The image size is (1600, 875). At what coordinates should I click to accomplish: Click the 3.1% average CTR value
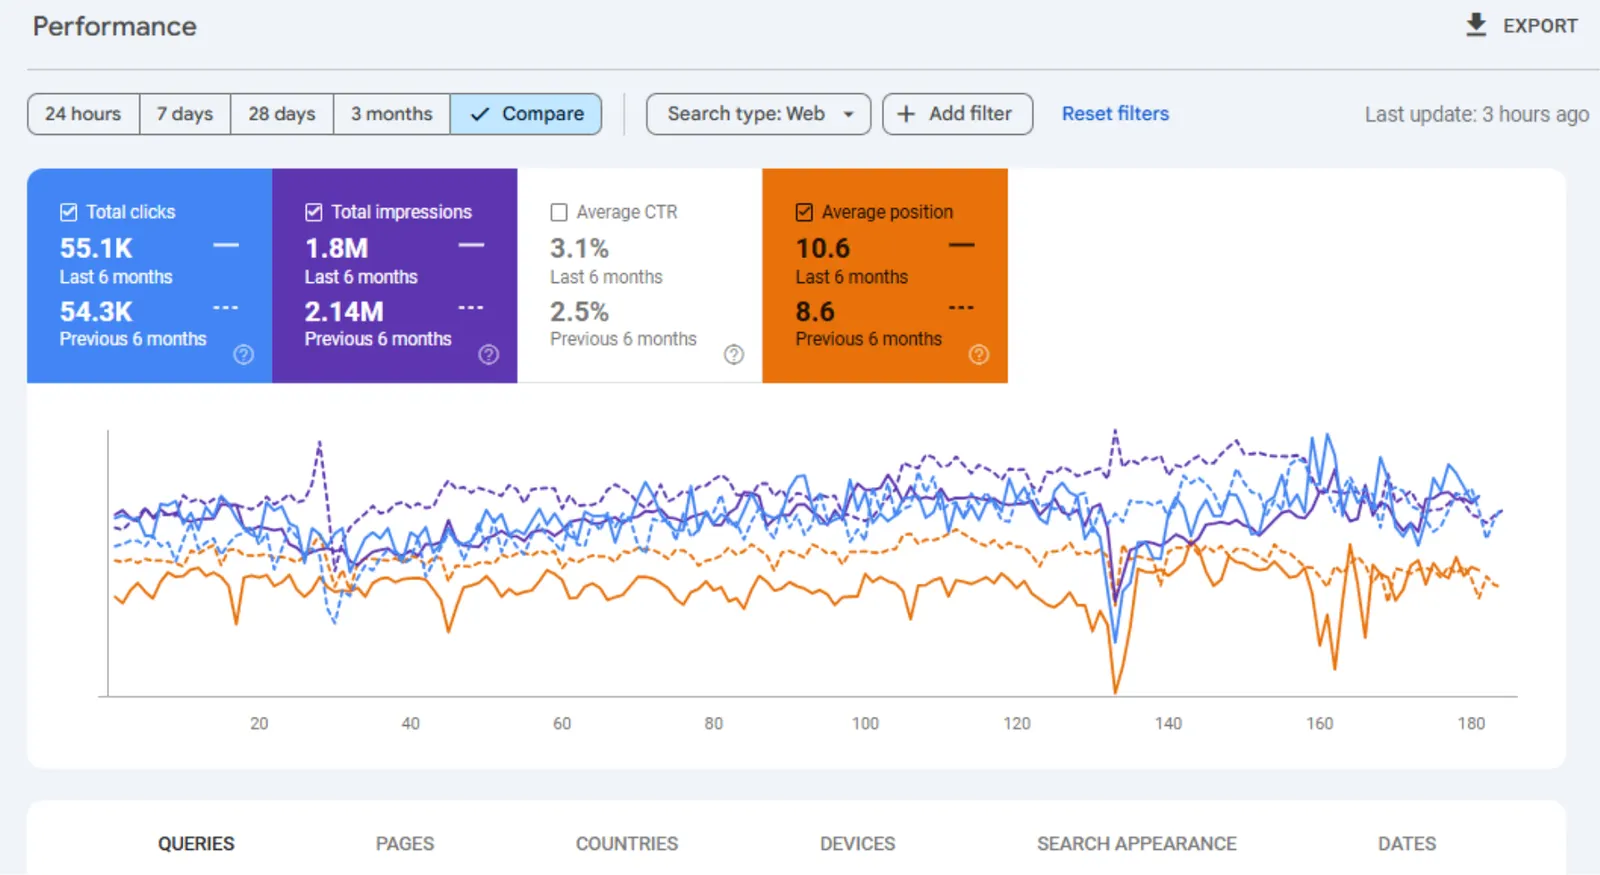pyautogui.click(x=579, y=248)
